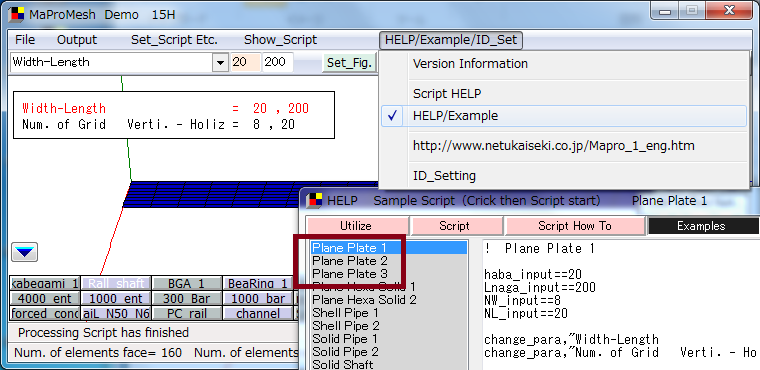
Task: Click the change_para,"Width-Length script line
Action: tap(571, 339)
